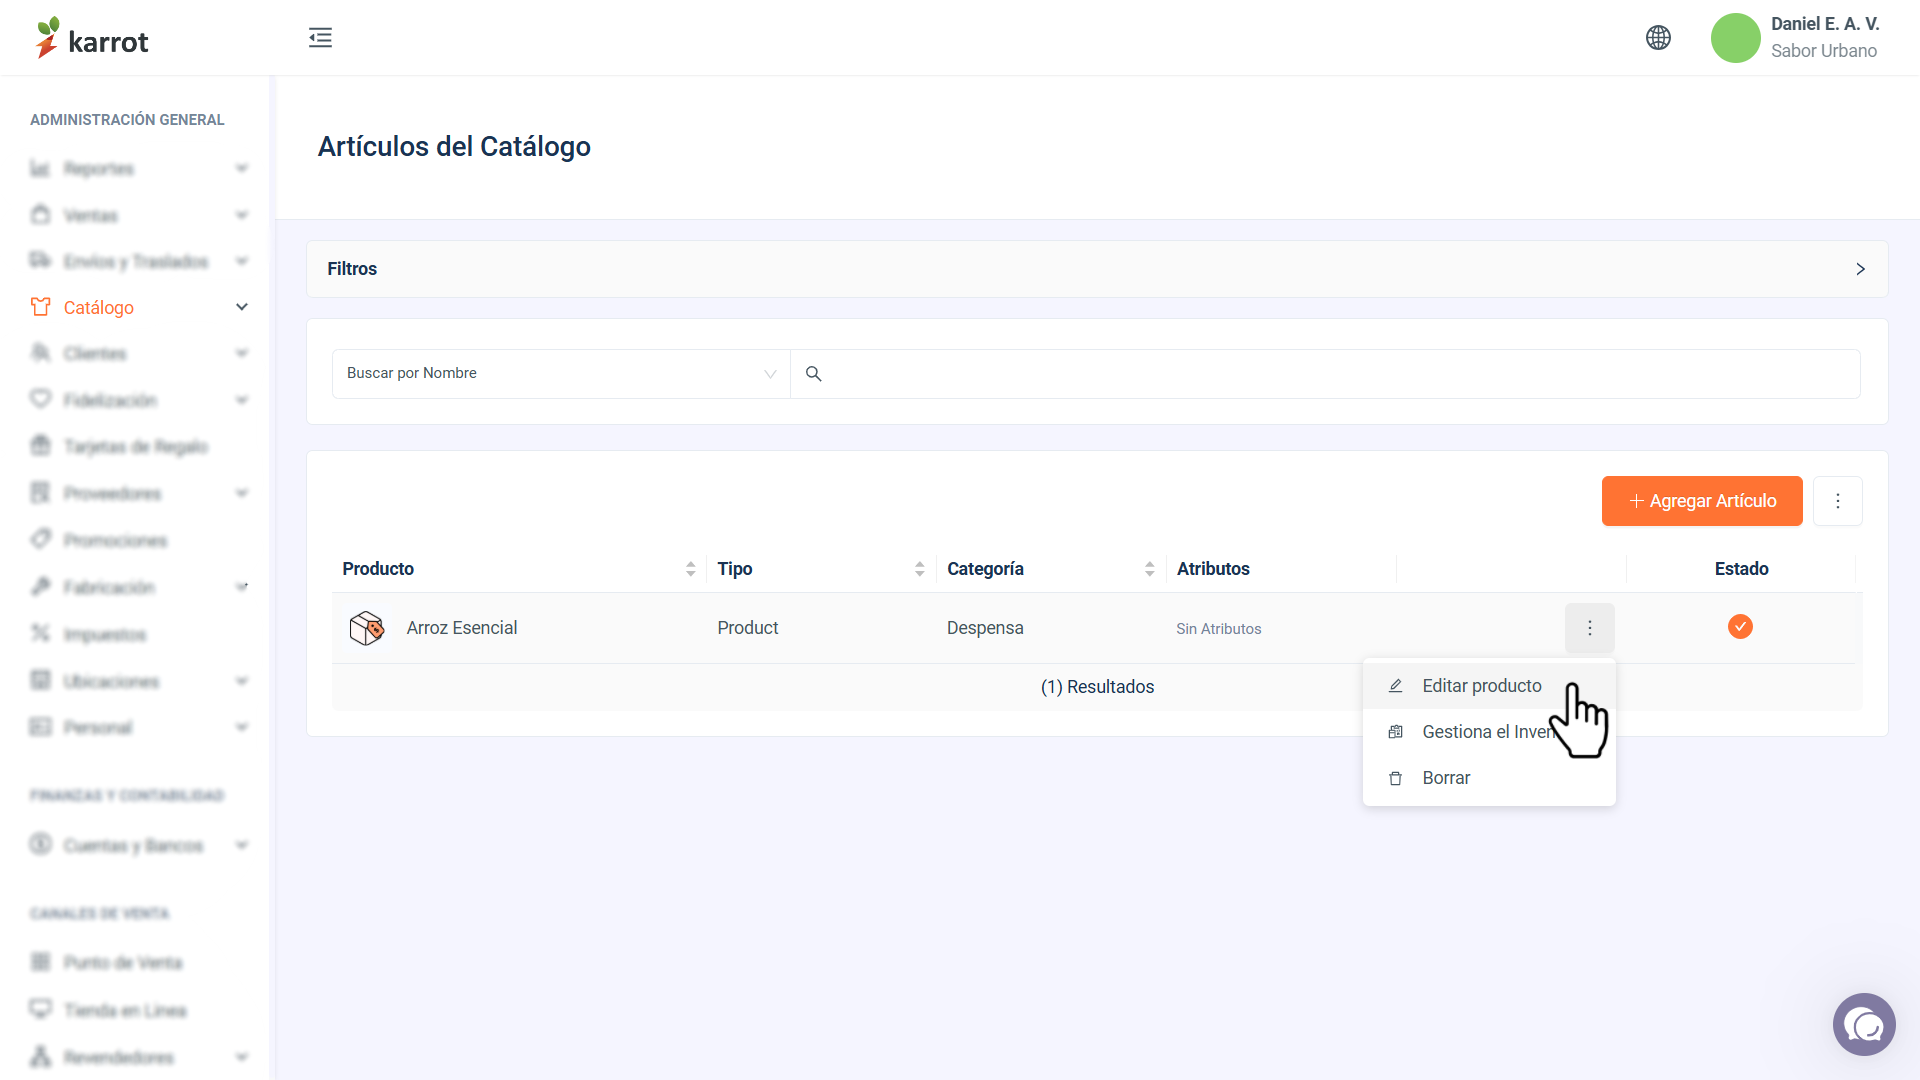Expand the Reportes menu arrow

(x=241, y=168)
